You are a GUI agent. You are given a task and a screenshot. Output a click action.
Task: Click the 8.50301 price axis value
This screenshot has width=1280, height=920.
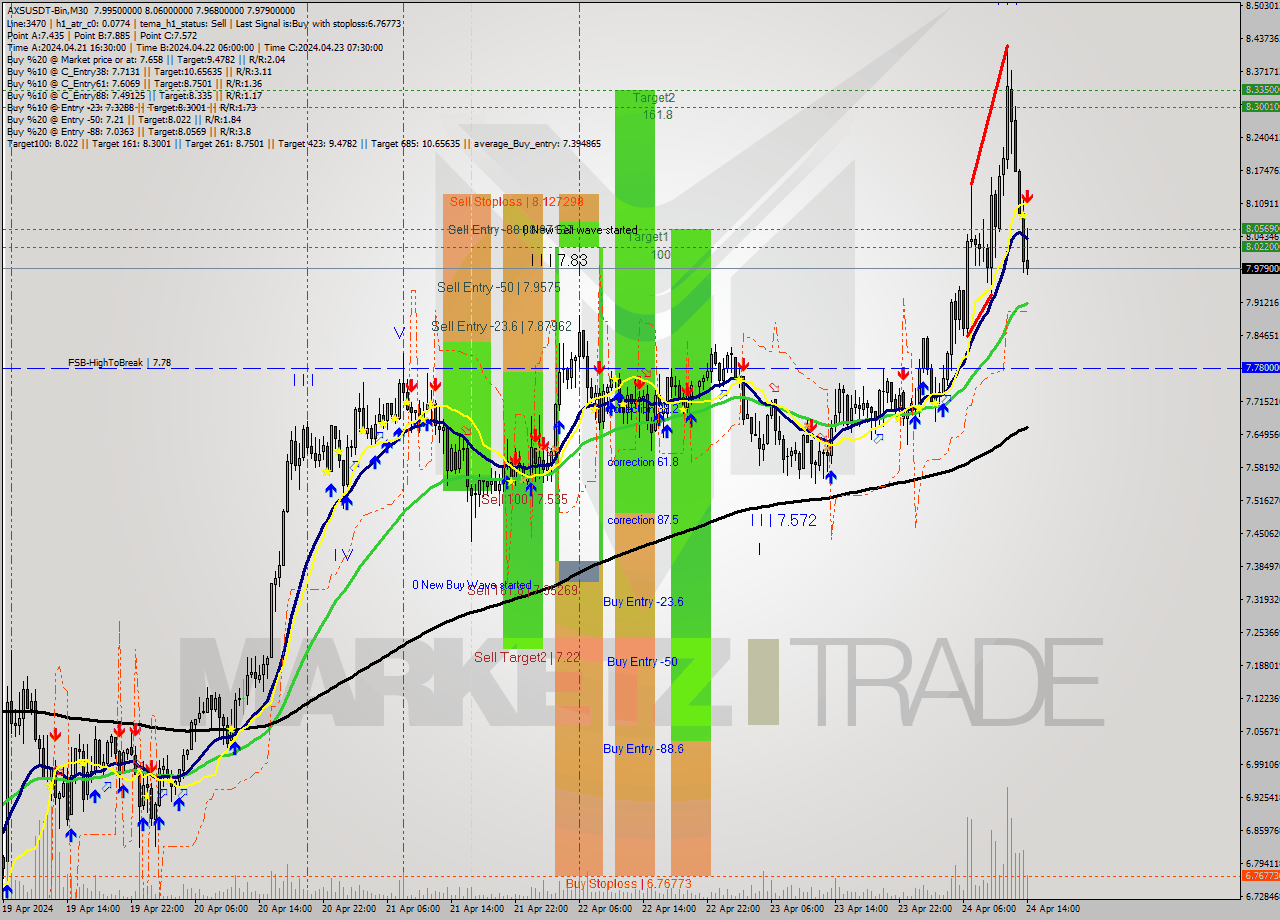pyautogui.click(x=1262, y=6)
